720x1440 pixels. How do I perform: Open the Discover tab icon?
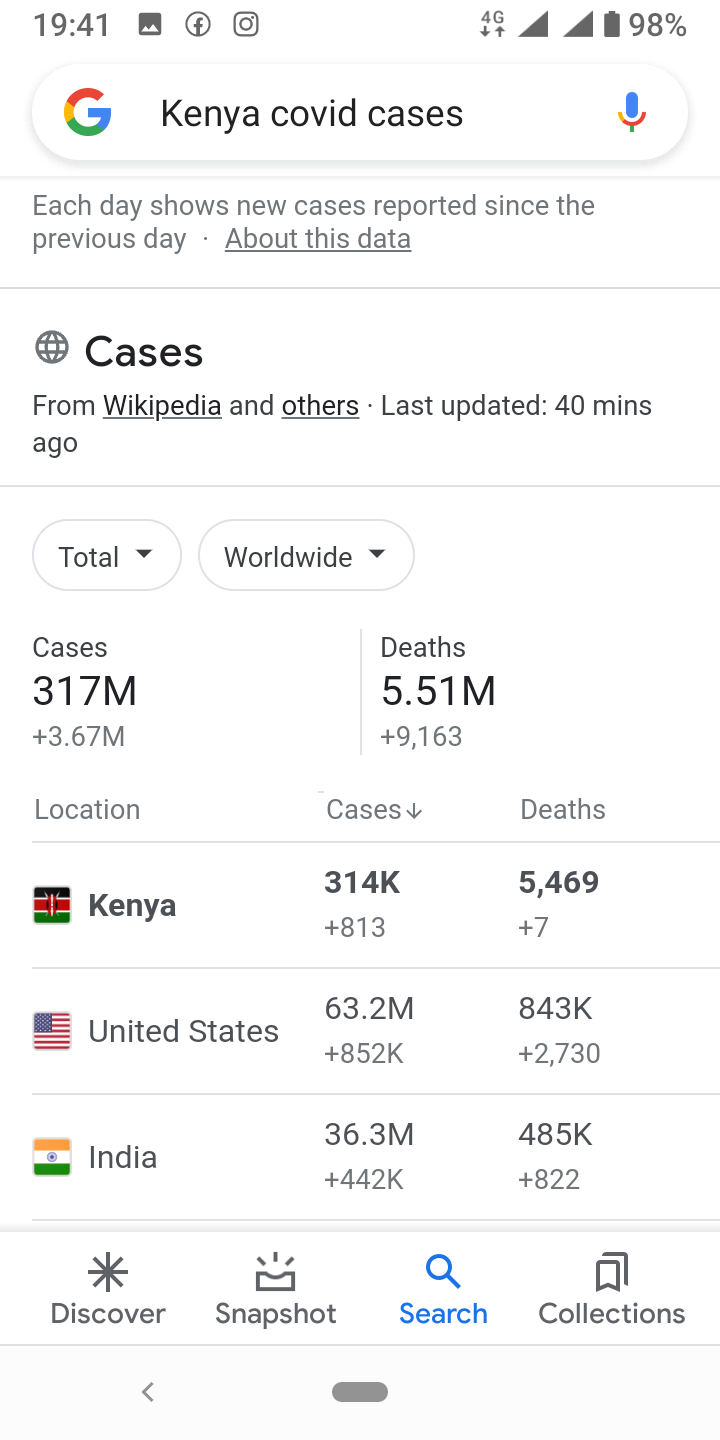click(108, 1272)
